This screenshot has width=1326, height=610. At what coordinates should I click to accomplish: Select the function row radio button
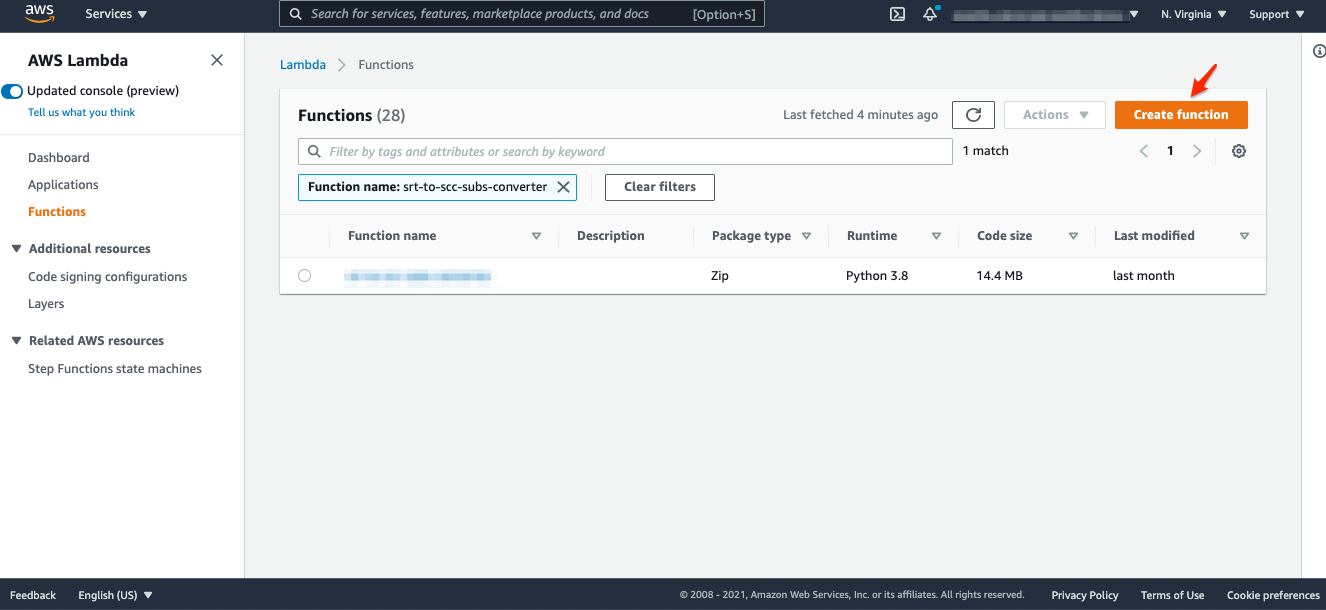click(x=304, y=275)
